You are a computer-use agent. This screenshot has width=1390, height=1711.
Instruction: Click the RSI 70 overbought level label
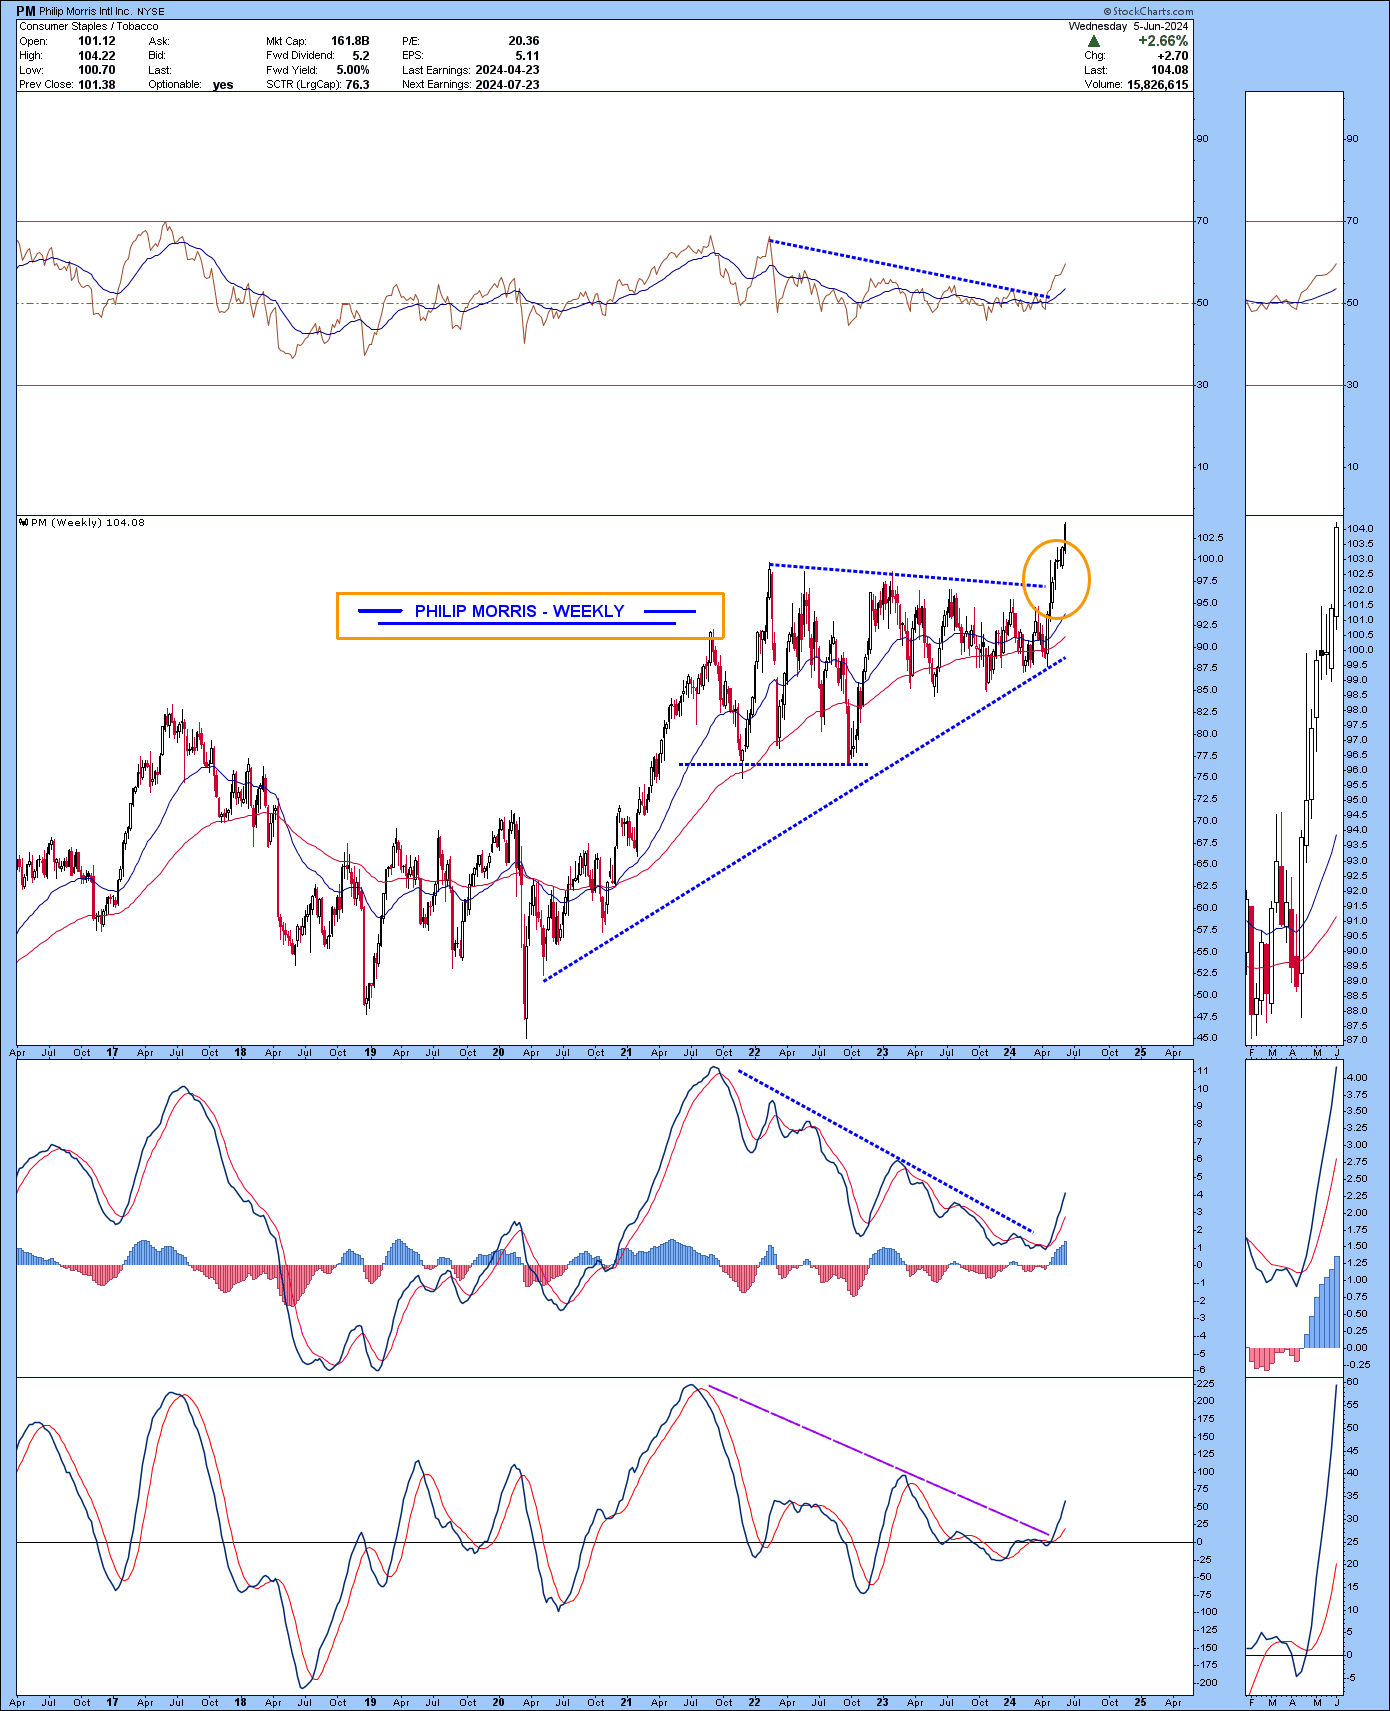[1202, 221]
